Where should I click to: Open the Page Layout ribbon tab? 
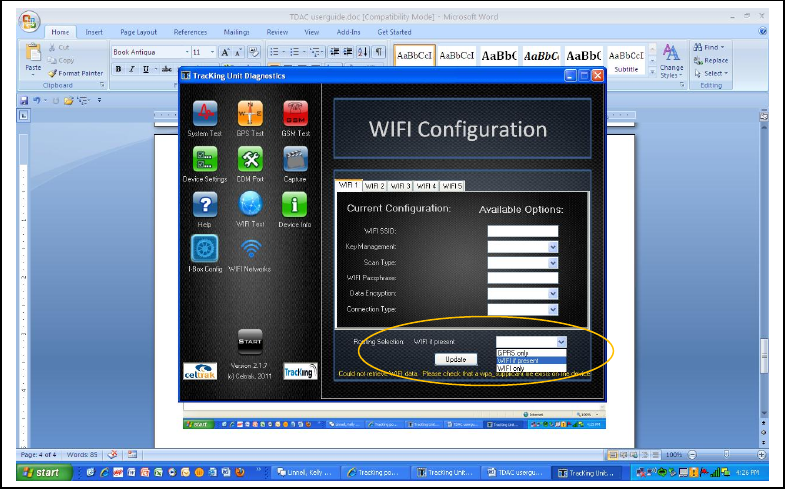coord(138,32)
